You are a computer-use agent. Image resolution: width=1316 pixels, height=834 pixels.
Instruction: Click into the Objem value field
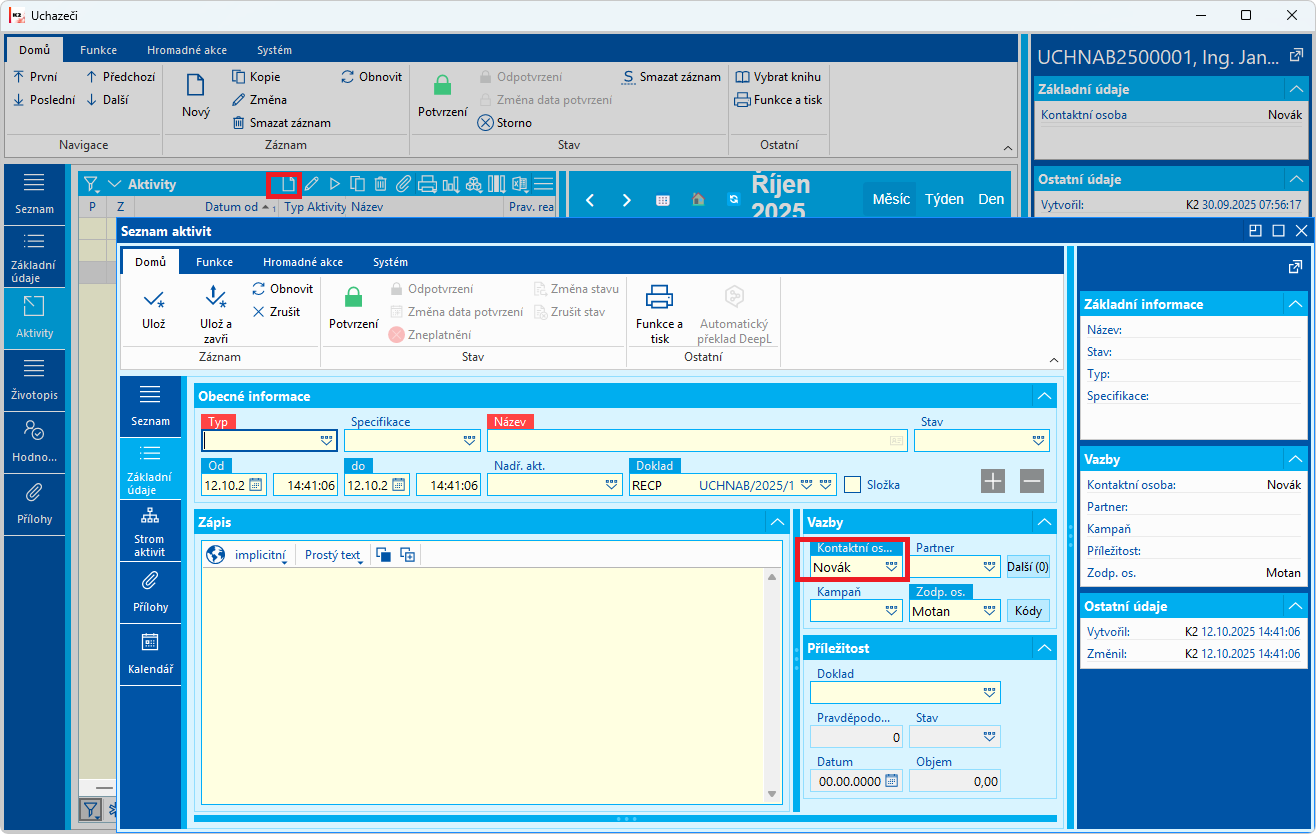click(955, 781)
